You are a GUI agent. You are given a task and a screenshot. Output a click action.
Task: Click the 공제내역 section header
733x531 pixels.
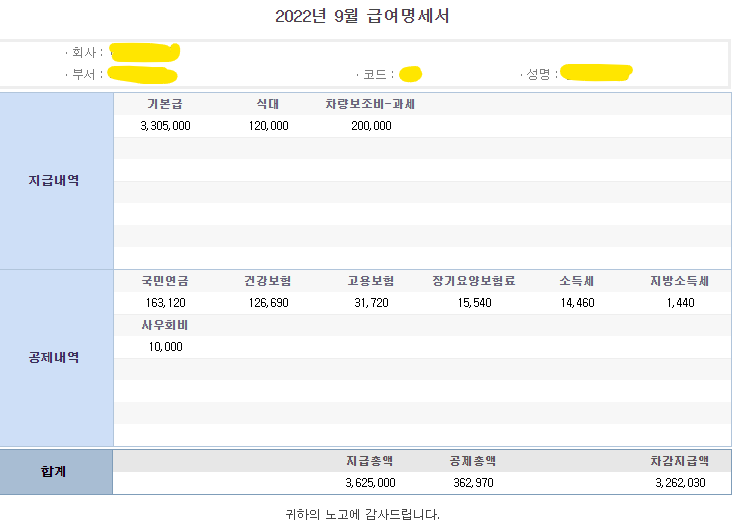55,357
